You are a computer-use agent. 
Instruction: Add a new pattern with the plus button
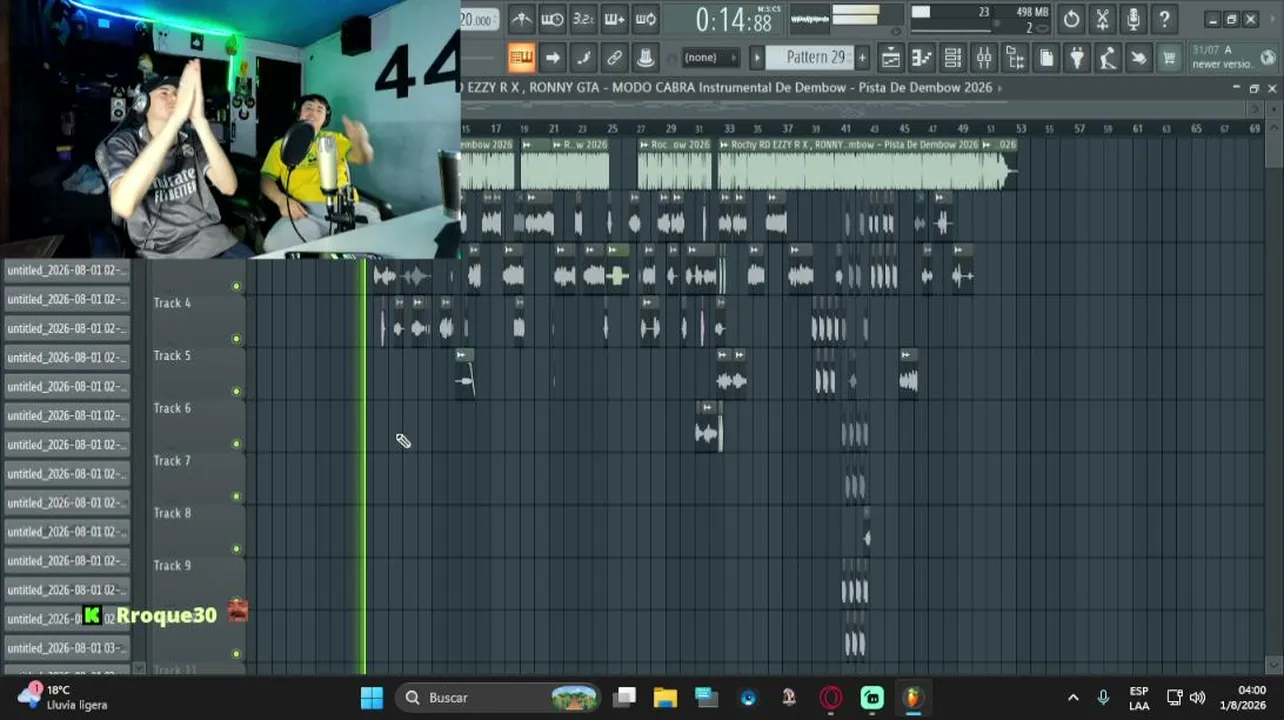(x=862, y=57)
